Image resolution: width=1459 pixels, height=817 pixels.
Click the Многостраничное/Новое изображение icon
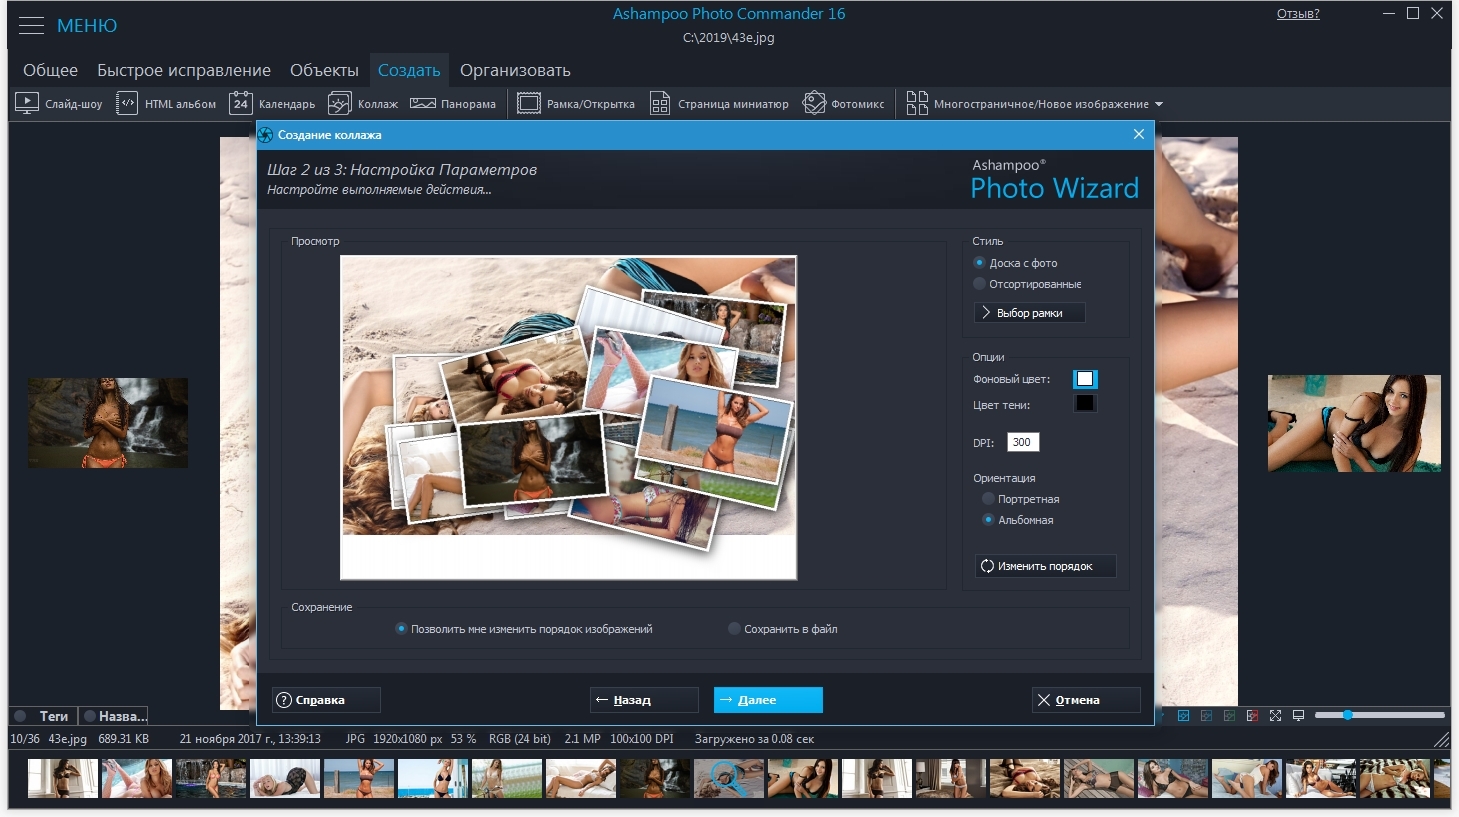tap(917, 103)
